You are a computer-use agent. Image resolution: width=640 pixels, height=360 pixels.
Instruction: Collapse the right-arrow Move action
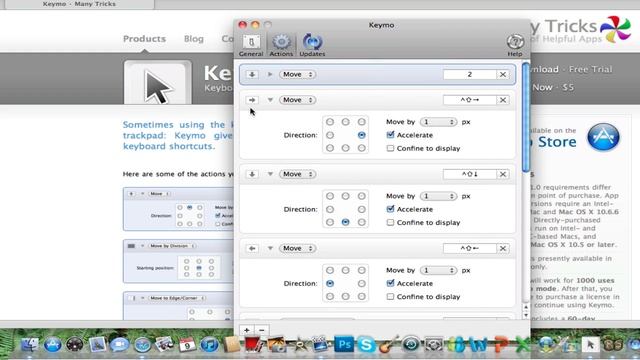coord(270,100)
